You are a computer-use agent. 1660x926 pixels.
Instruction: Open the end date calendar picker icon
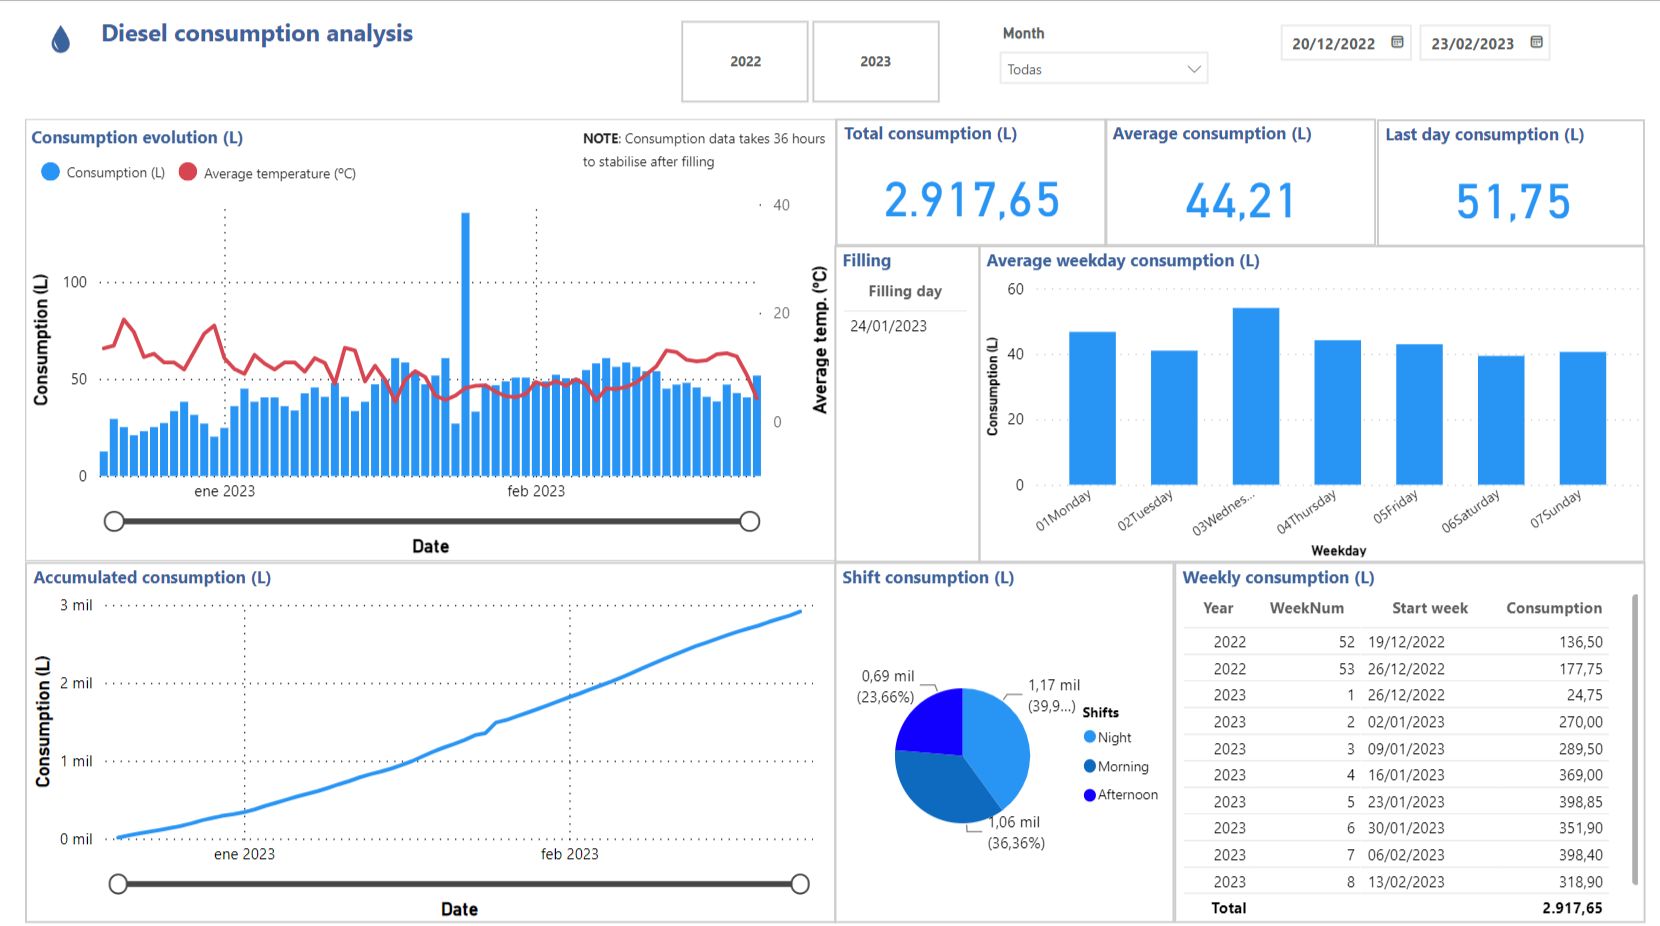point(1536,42)
